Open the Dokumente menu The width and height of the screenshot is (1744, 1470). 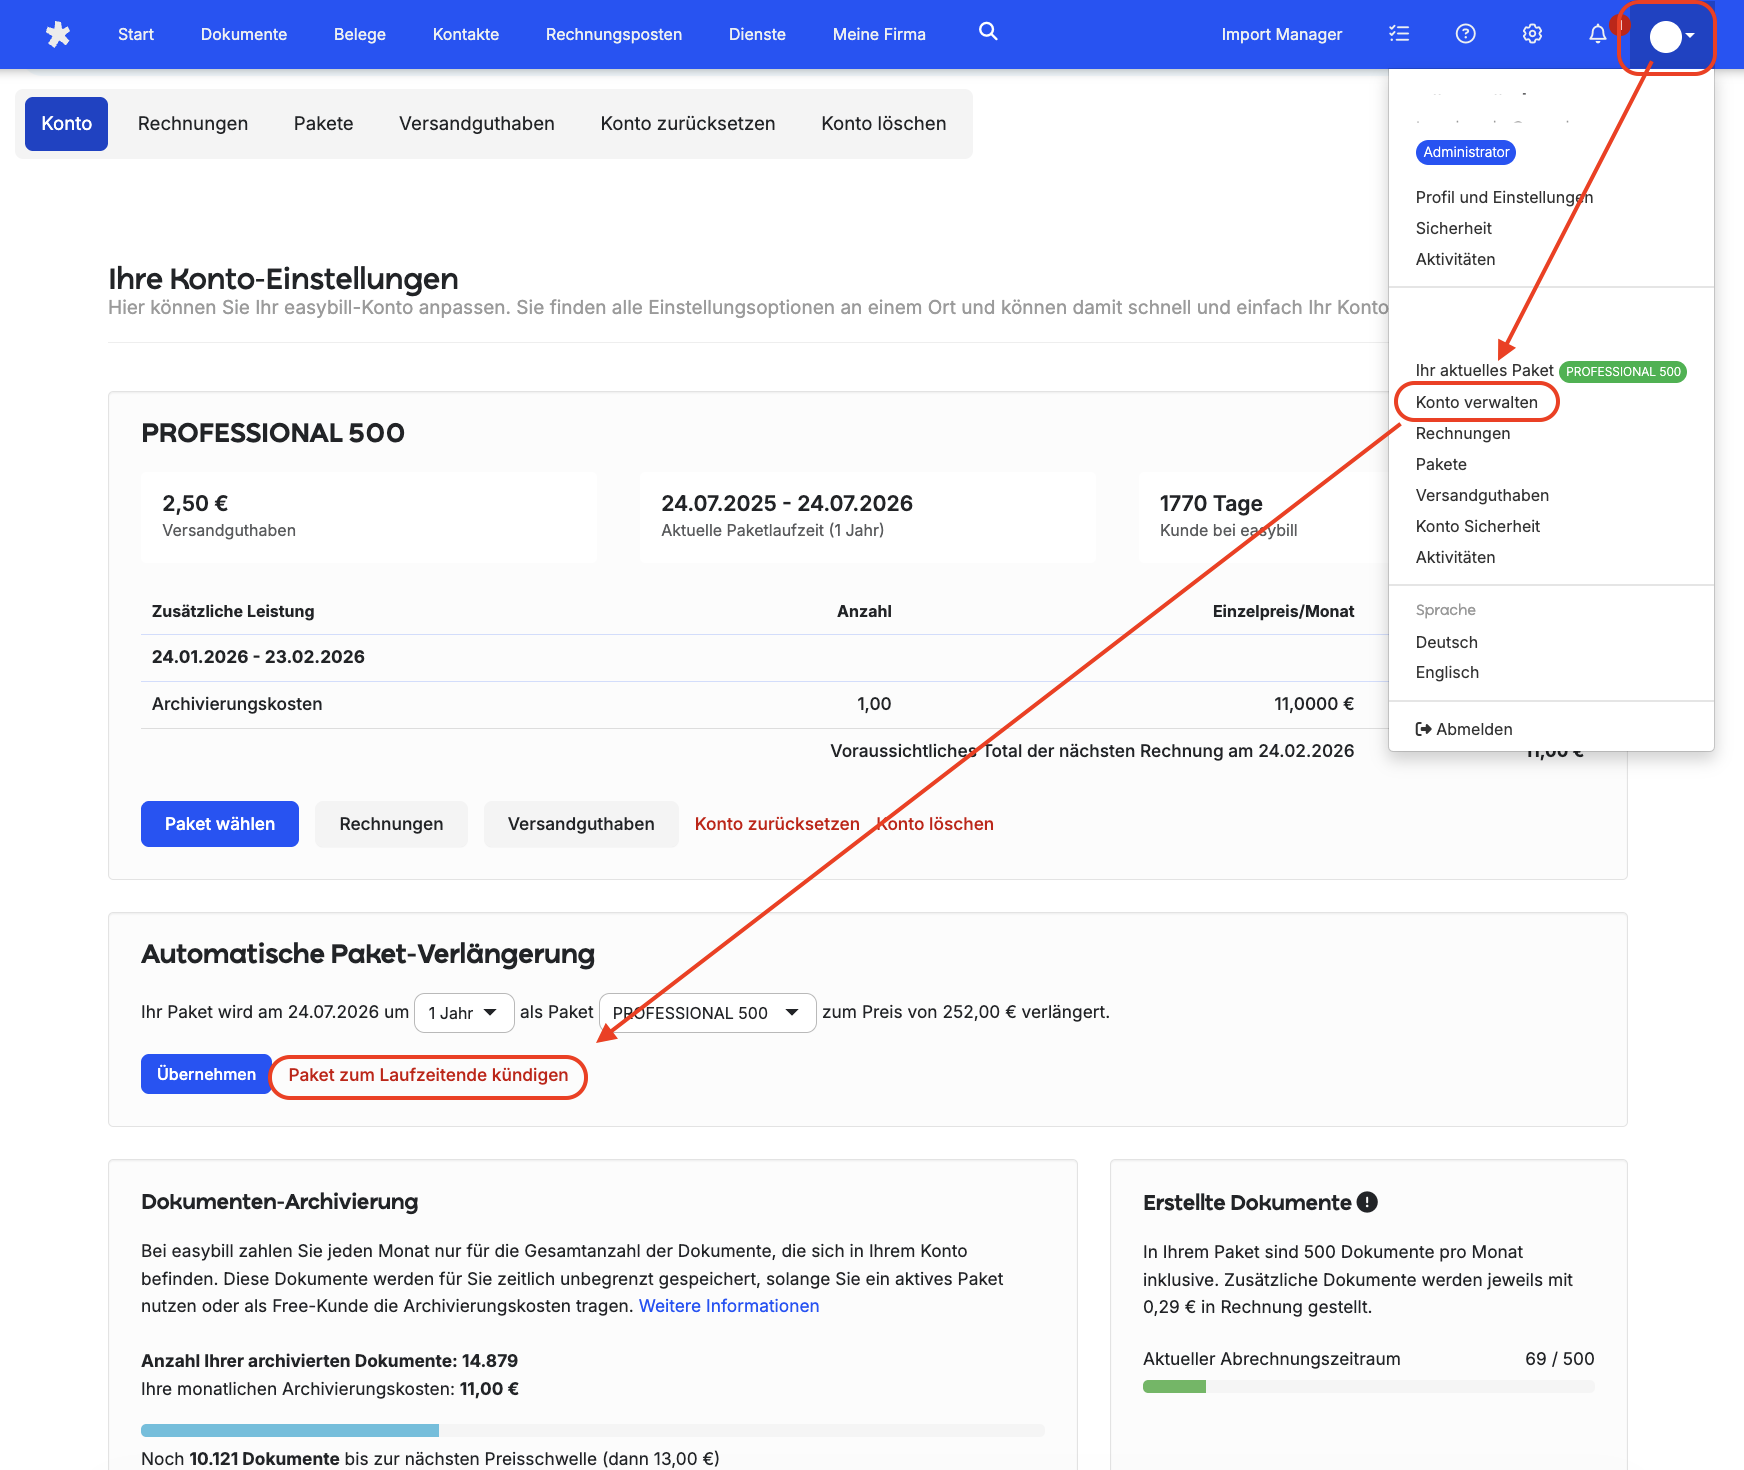[x=244, y=34]
